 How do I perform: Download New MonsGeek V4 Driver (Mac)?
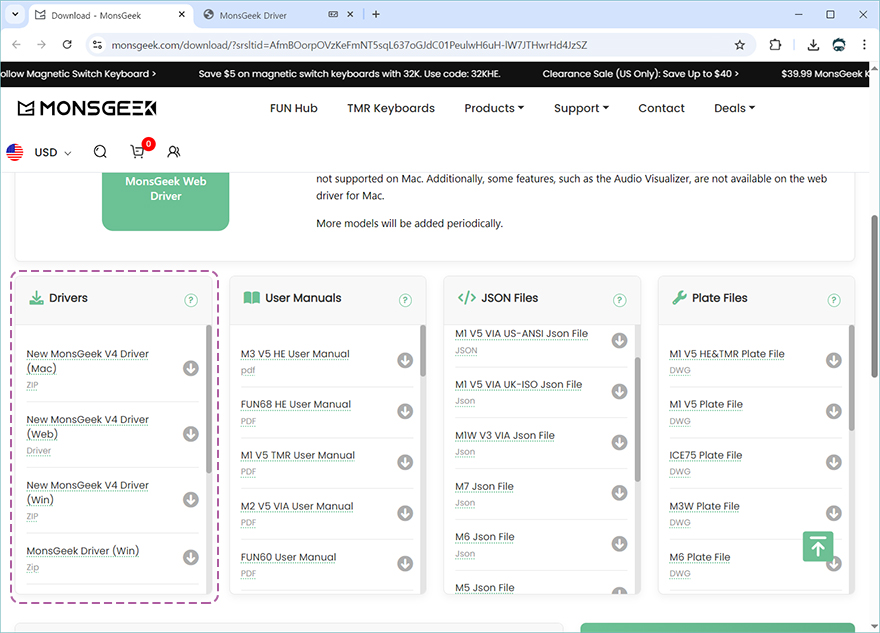pos(191,368)
